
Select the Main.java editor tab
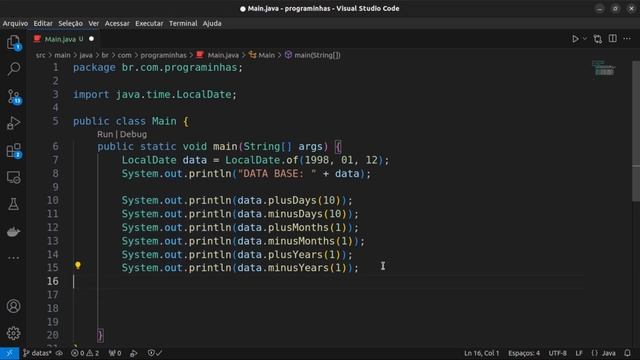pos(64,39)
